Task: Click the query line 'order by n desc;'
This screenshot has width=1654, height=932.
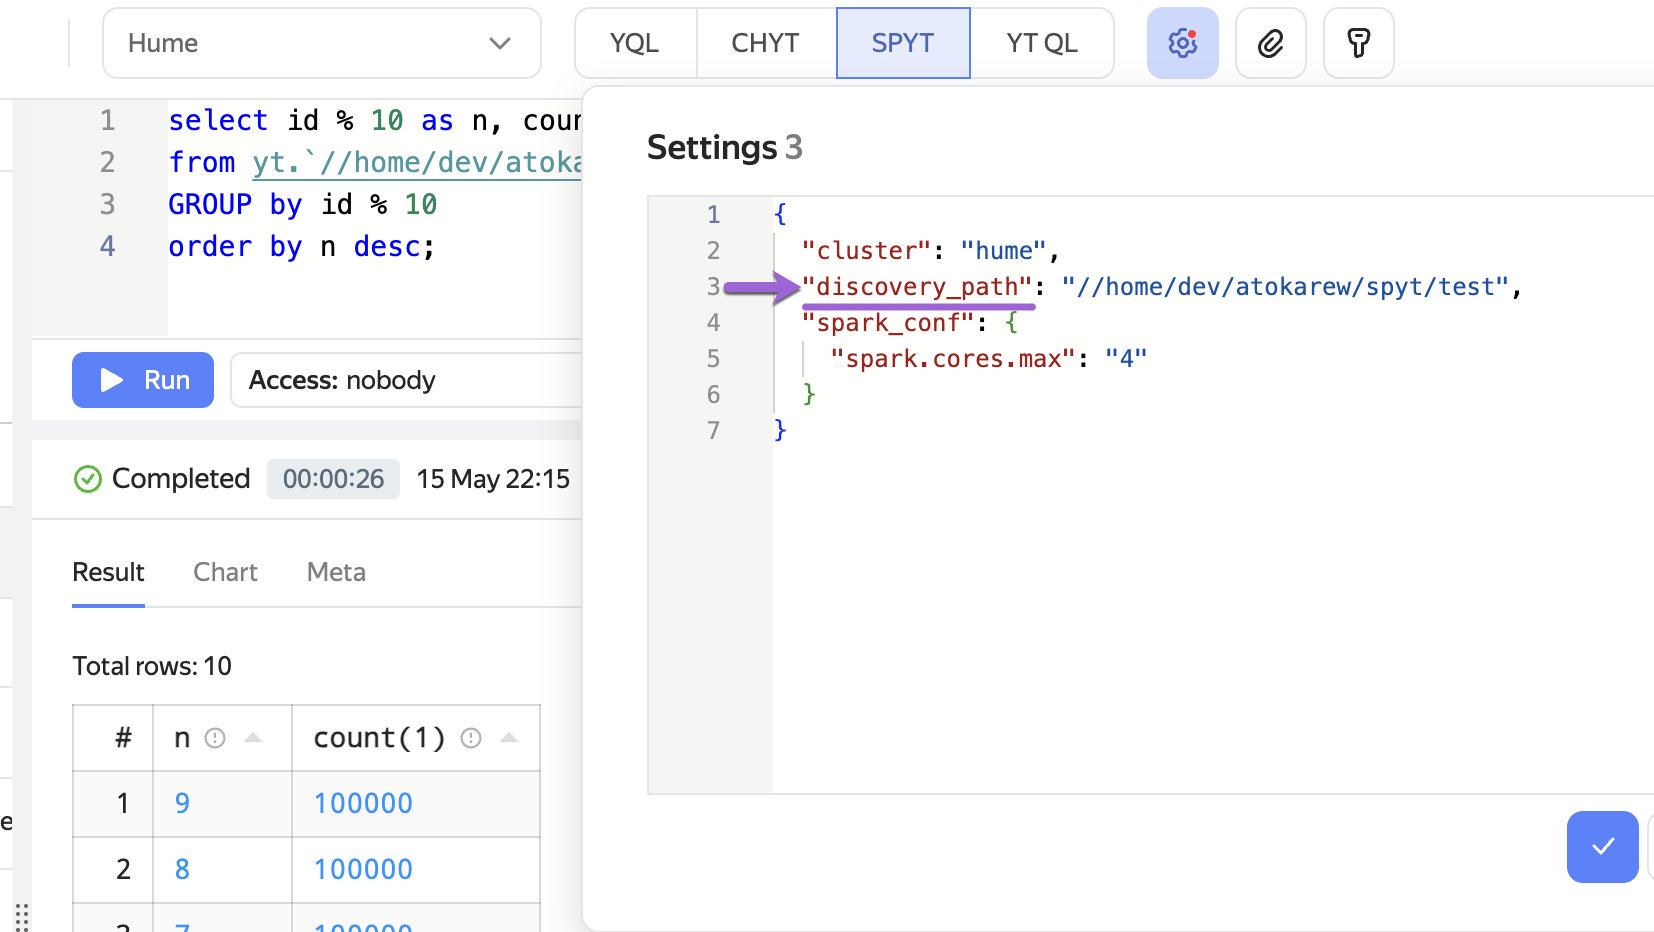Action: (302, 246)
